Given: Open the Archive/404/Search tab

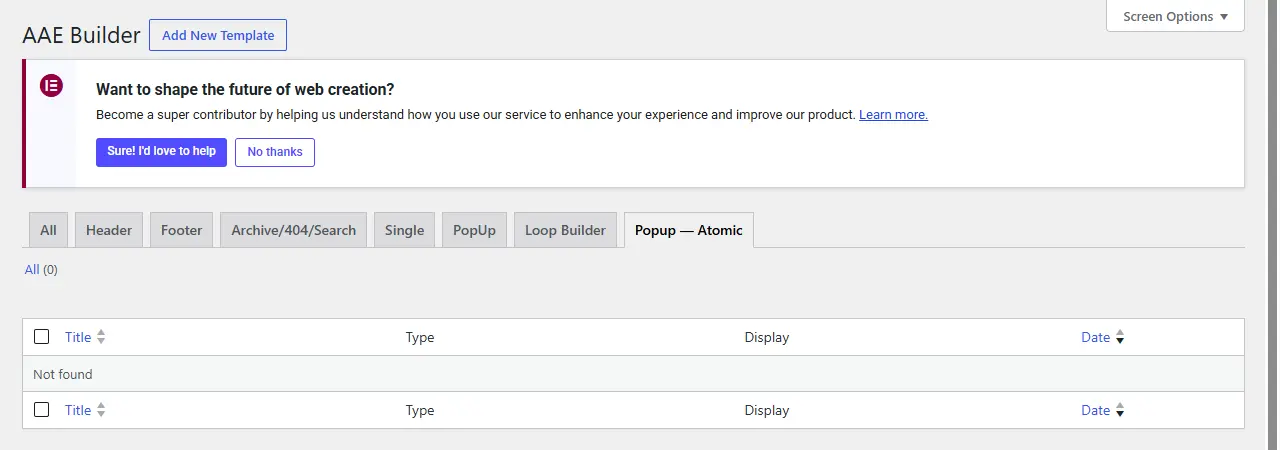Looking at the screenshot, I should click(294, 230).
